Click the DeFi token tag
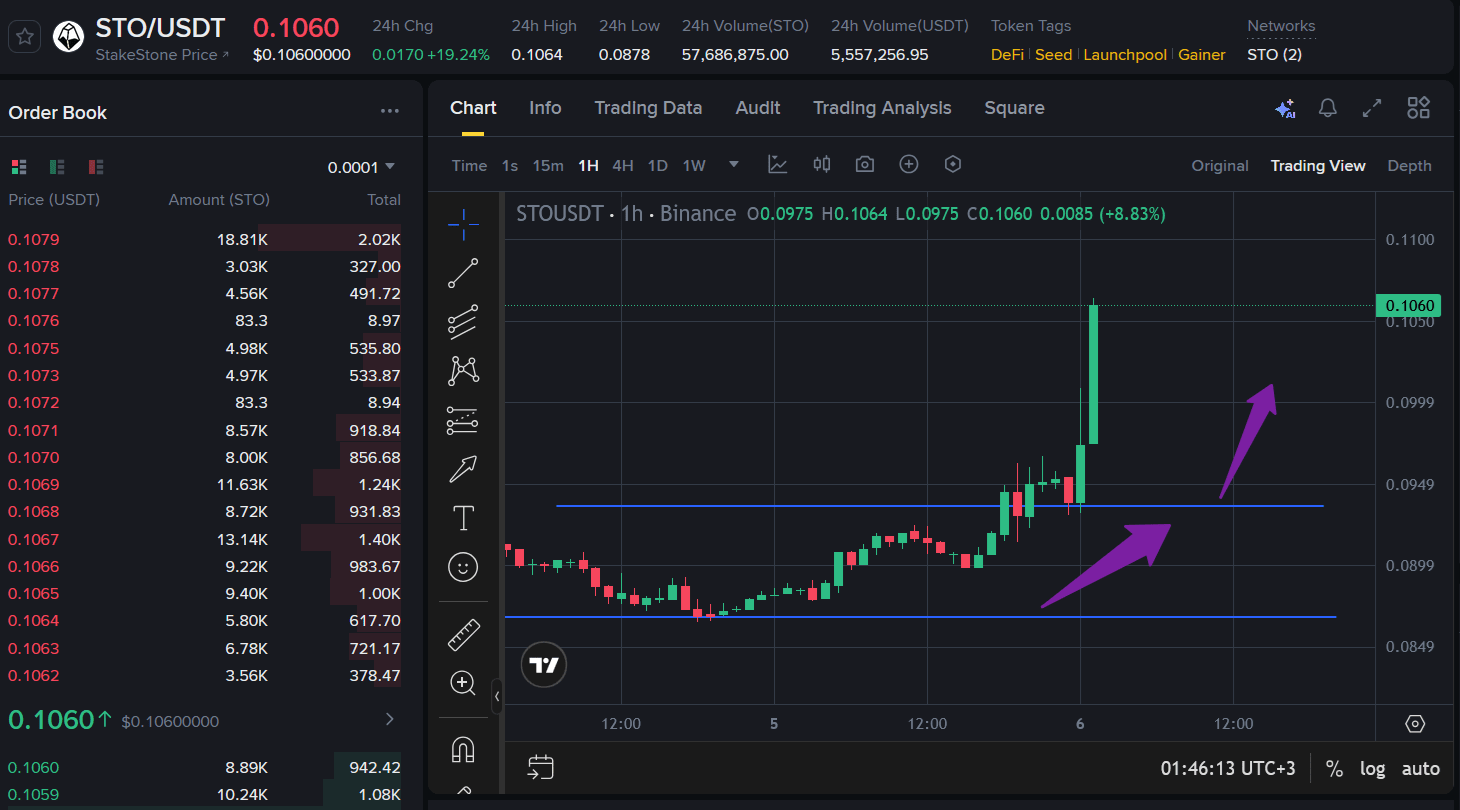The image size is (1460, 810). pos(1007,55)
